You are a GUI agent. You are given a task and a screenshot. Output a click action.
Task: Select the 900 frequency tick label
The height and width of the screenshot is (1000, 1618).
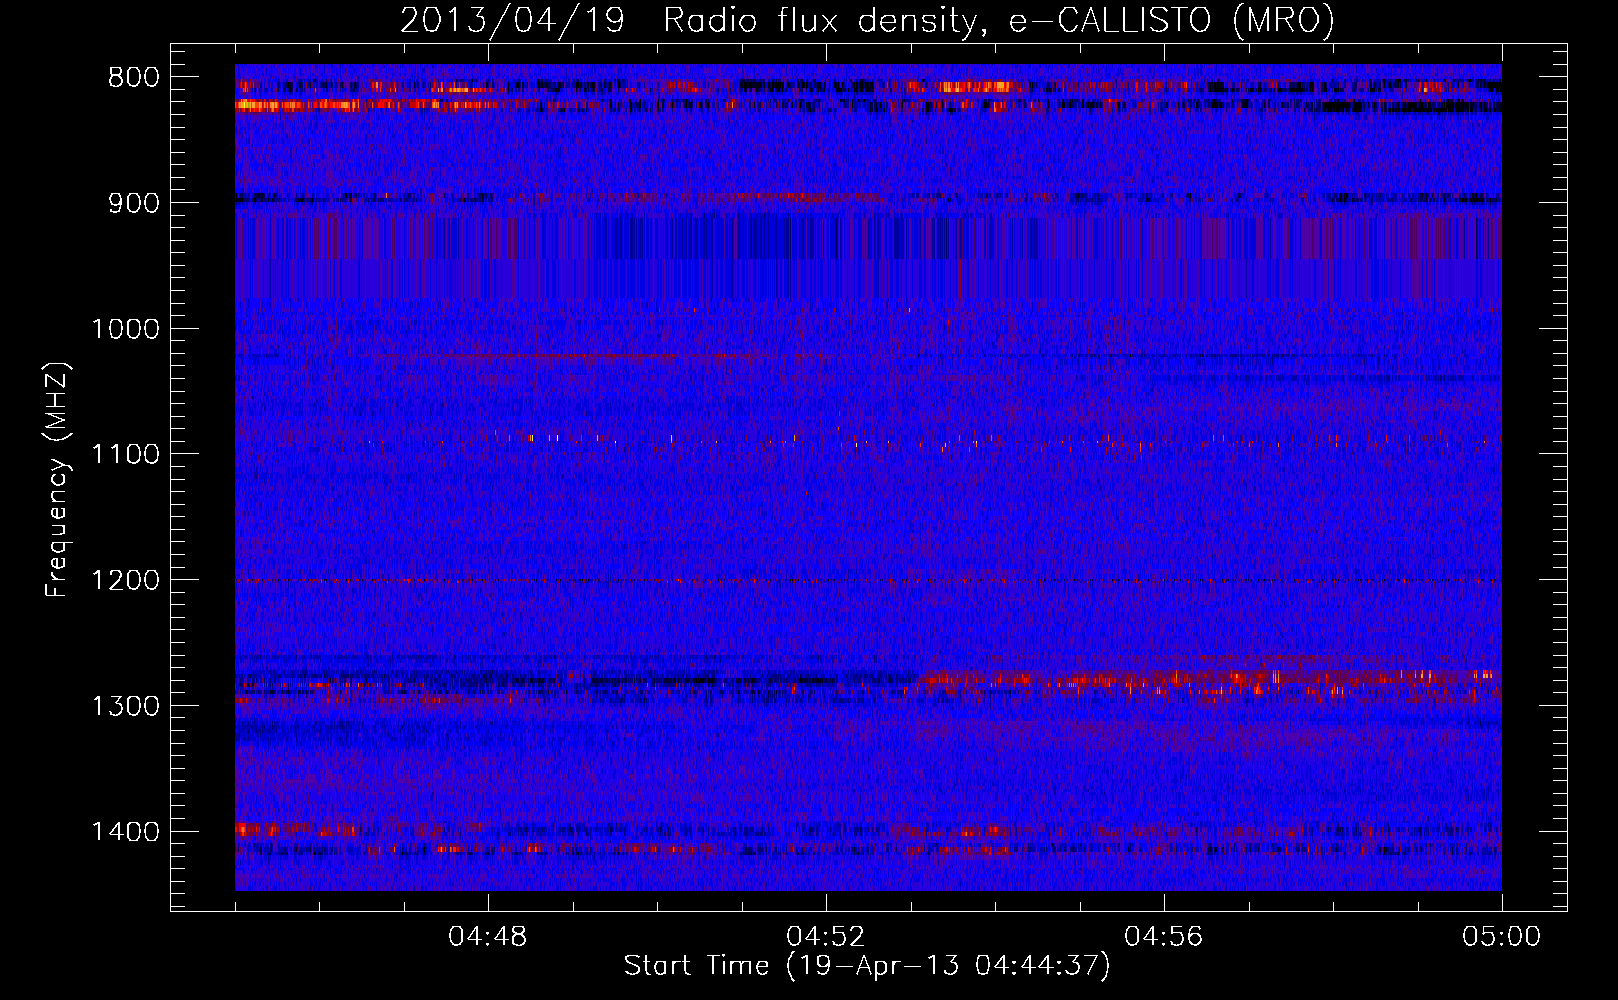(134, 204)
